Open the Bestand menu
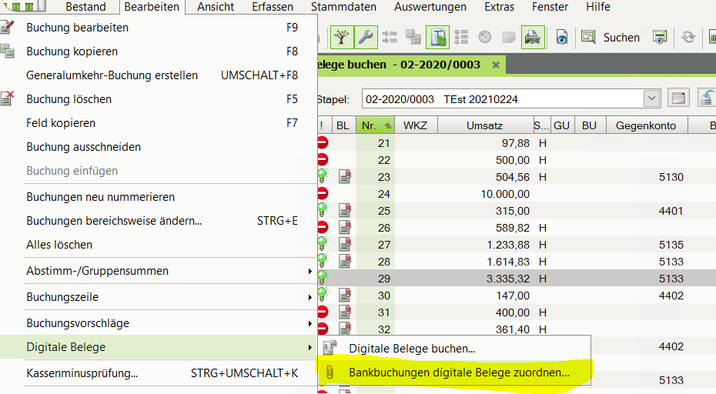This screenshot has width=716, height=394. coord(85,7)
